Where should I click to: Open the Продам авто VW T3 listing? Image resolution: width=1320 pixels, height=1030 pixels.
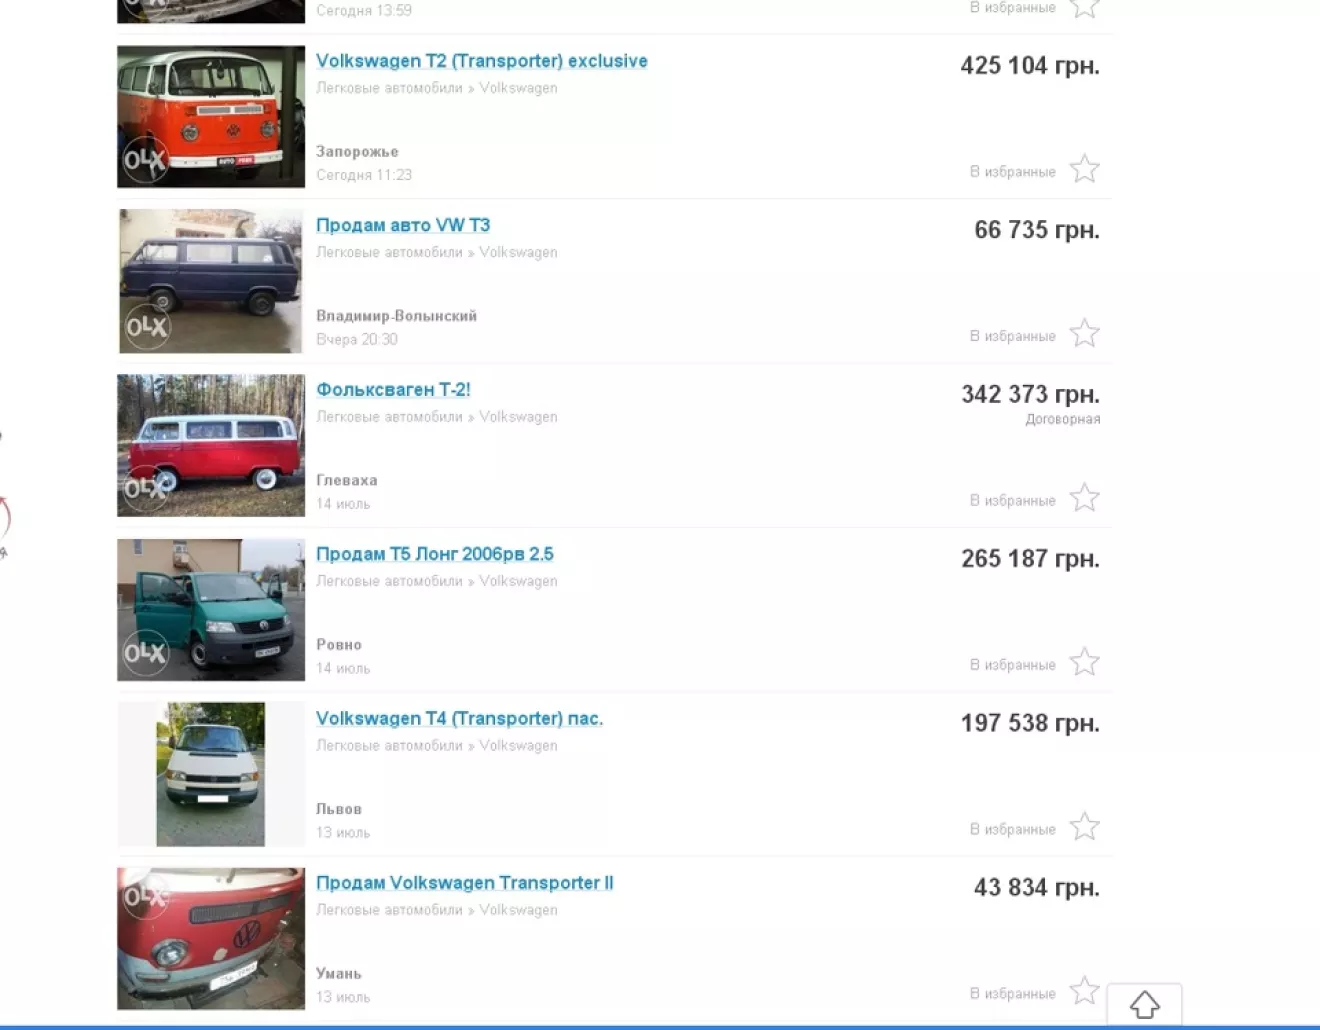click(403, 225)
